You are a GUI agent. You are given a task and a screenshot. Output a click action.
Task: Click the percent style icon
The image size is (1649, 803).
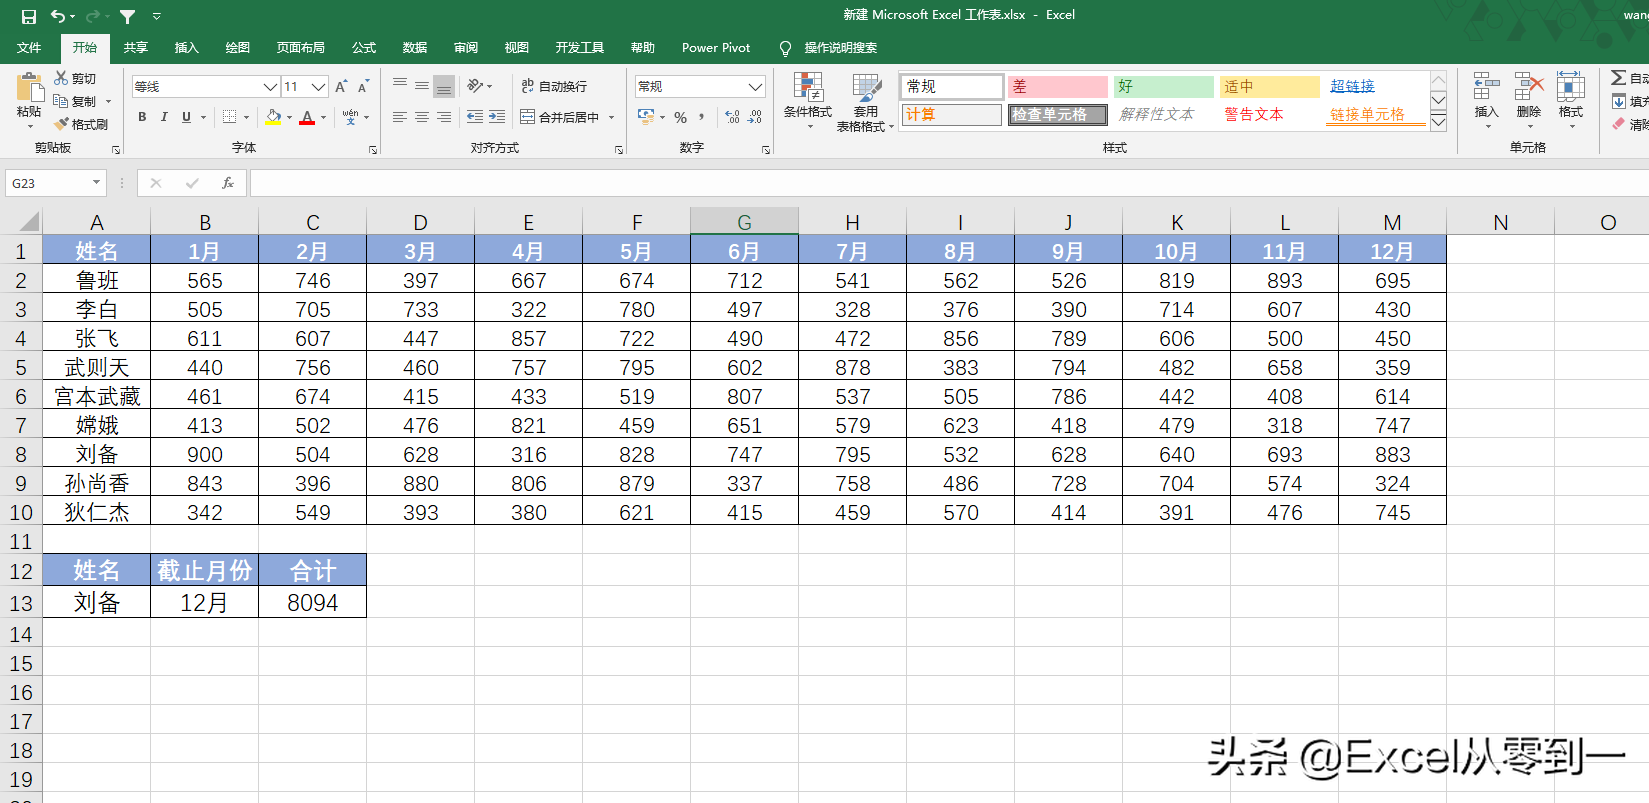(x=680, y=117)
